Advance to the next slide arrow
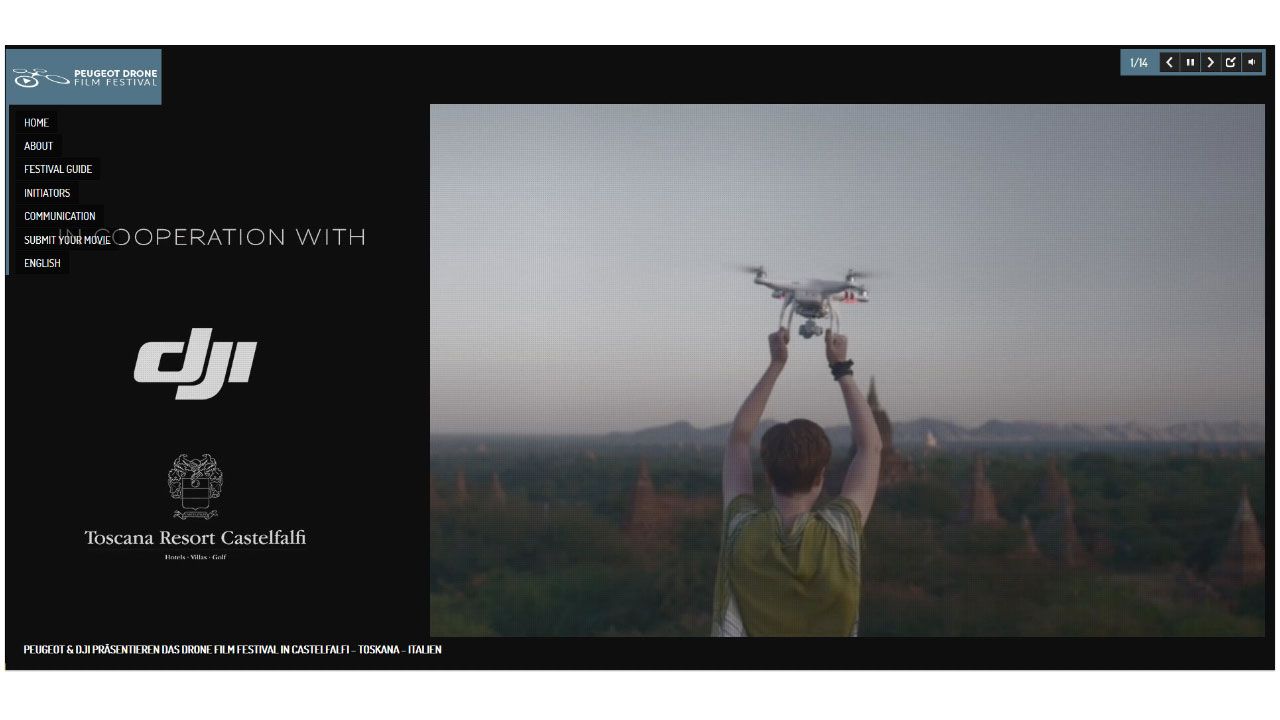The image size is (1280, 720). [x=1210, y=62]
